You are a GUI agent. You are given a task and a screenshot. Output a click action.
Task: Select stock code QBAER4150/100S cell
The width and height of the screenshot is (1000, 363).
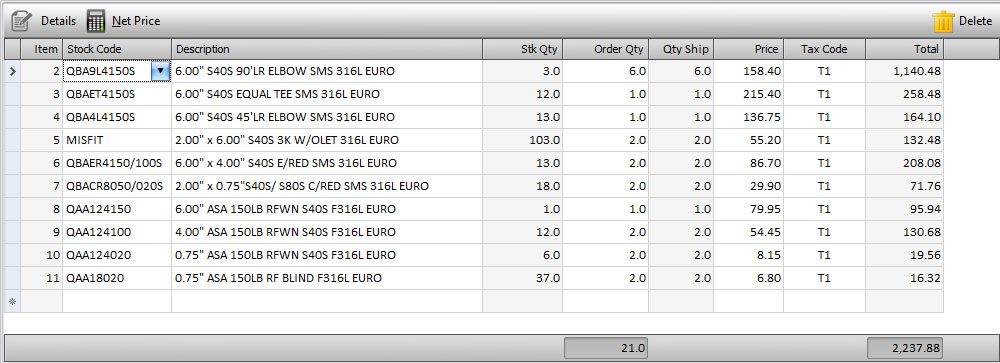[x=117, y=163]
